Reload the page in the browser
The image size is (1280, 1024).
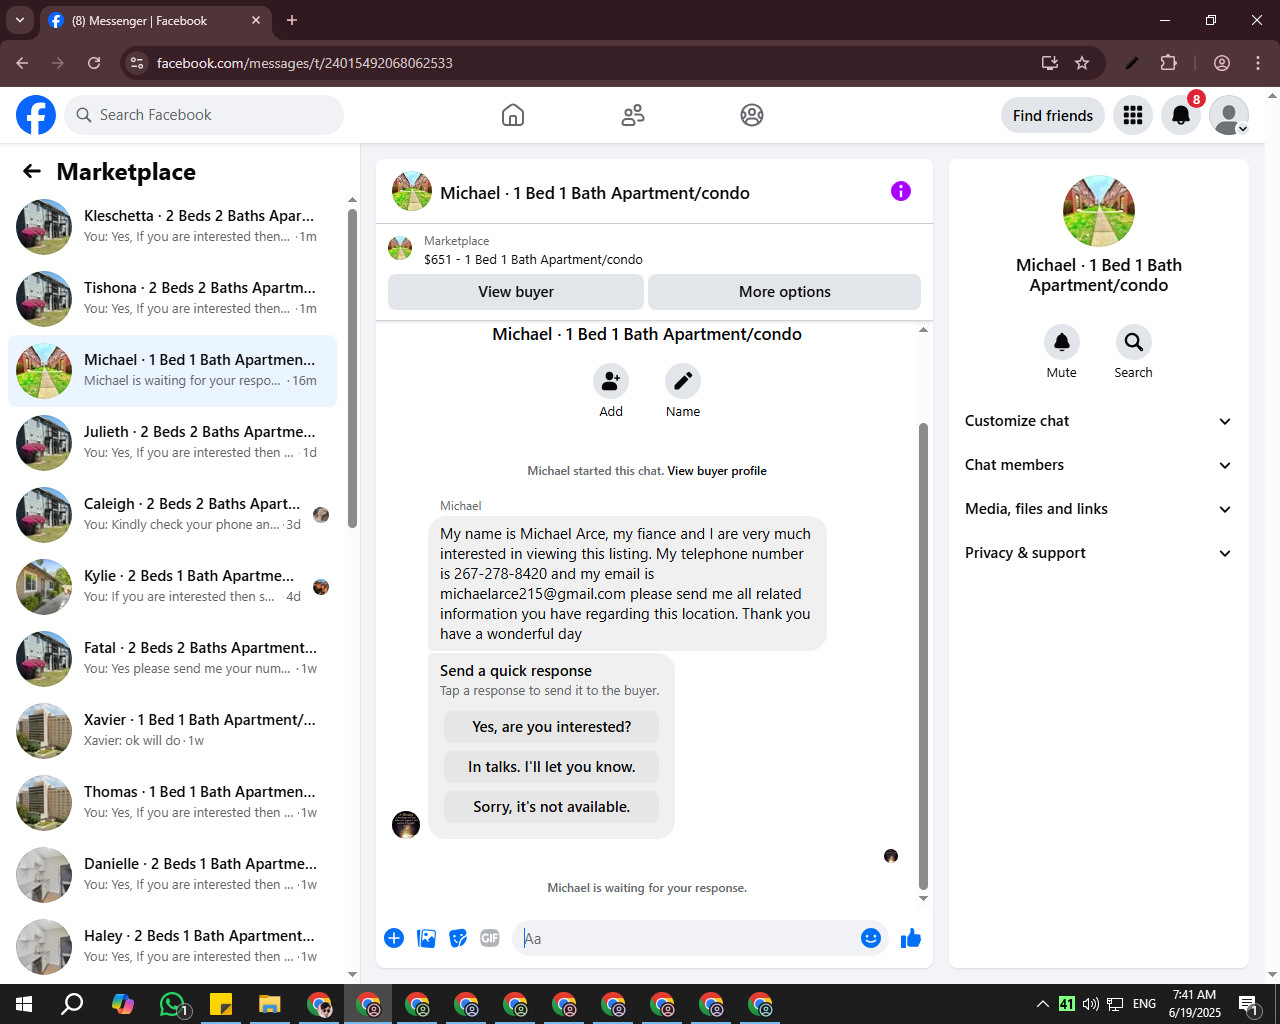click(94, 63)
